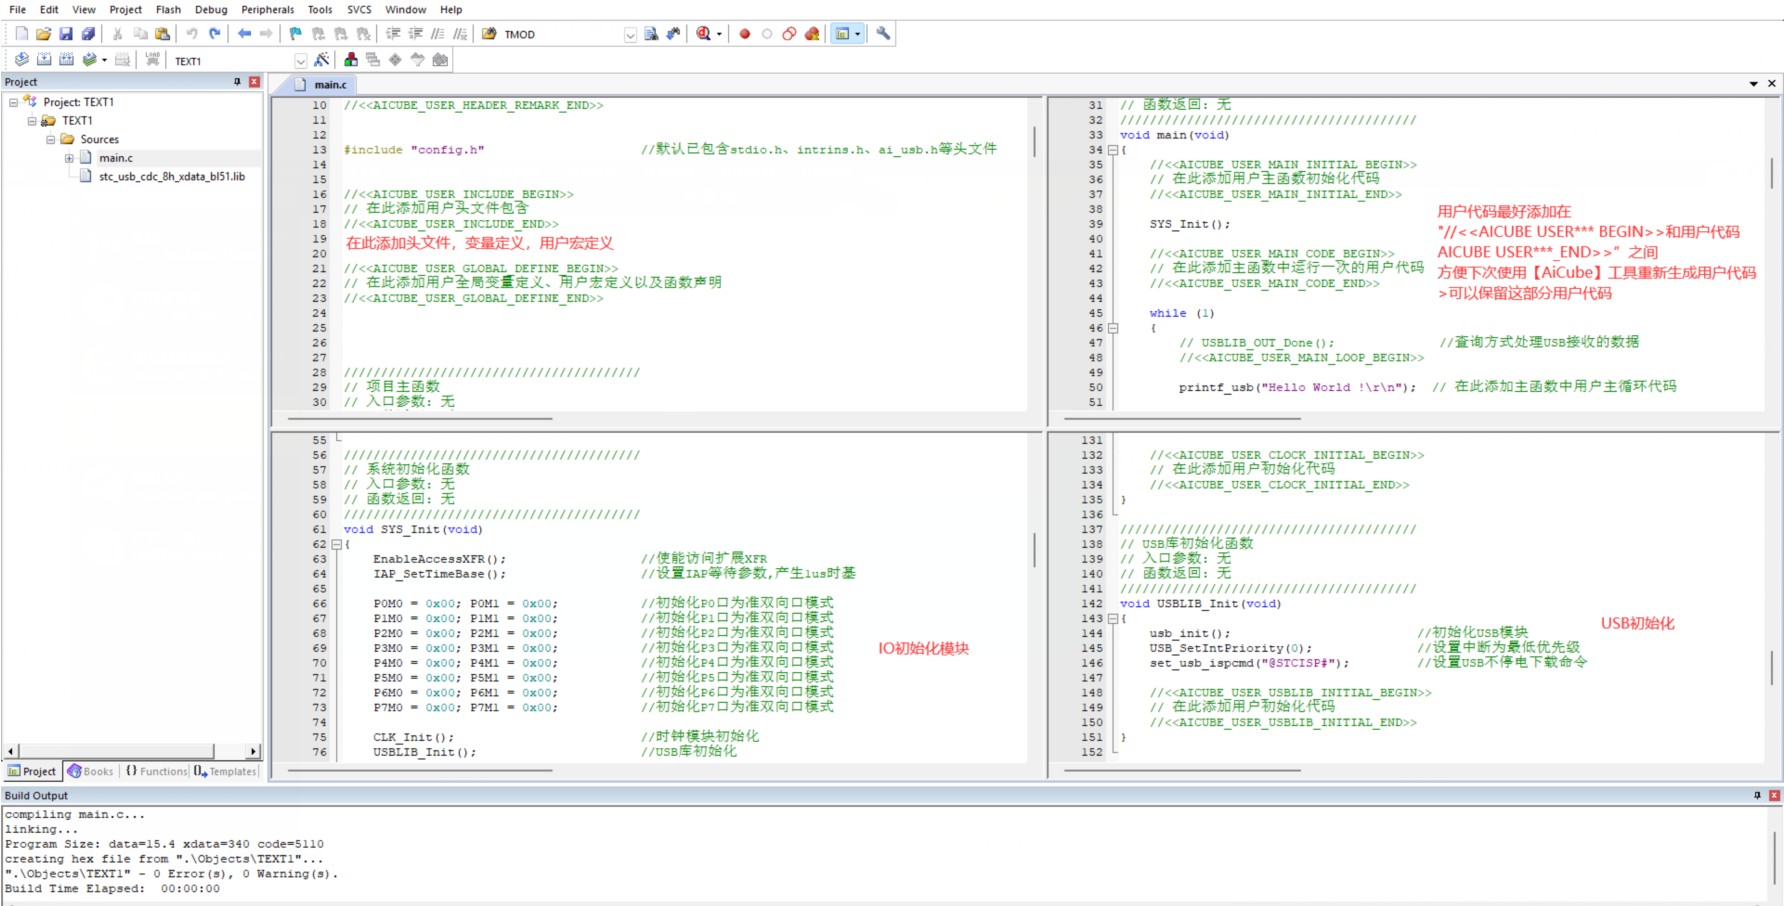Image resolution: width=1784 pixels, height=906 pixels.
Task: Go to the next bookmark icon
Action: [x=341, y=34]
